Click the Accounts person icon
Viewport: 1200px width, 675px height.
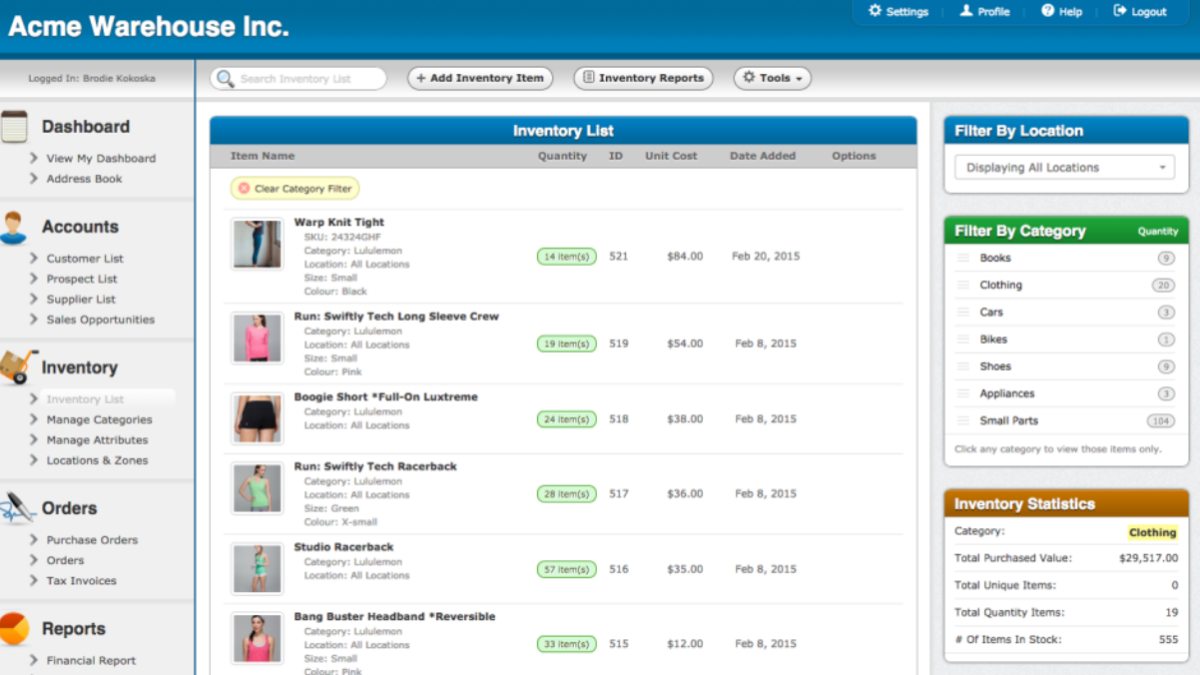(x=14, y=227)
